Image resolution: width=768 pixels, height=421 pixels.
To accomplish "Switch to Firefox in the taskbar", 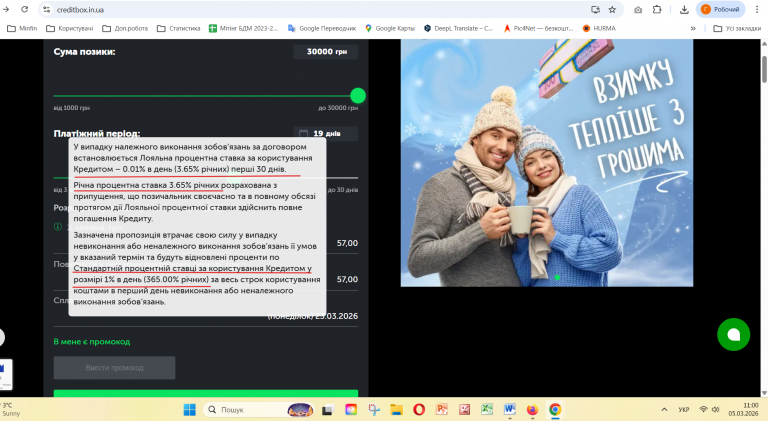I will [x=532, y=409].
